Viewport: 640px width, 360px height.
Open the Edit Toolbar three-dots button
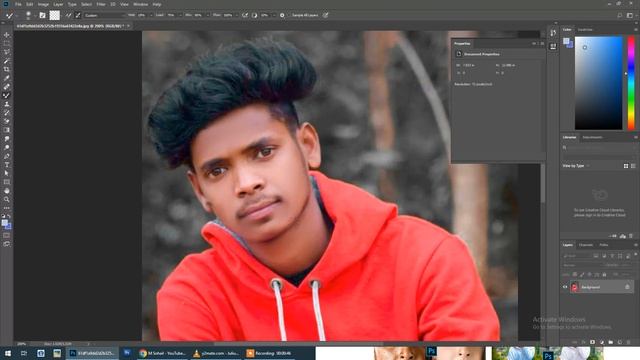[7, 208]
